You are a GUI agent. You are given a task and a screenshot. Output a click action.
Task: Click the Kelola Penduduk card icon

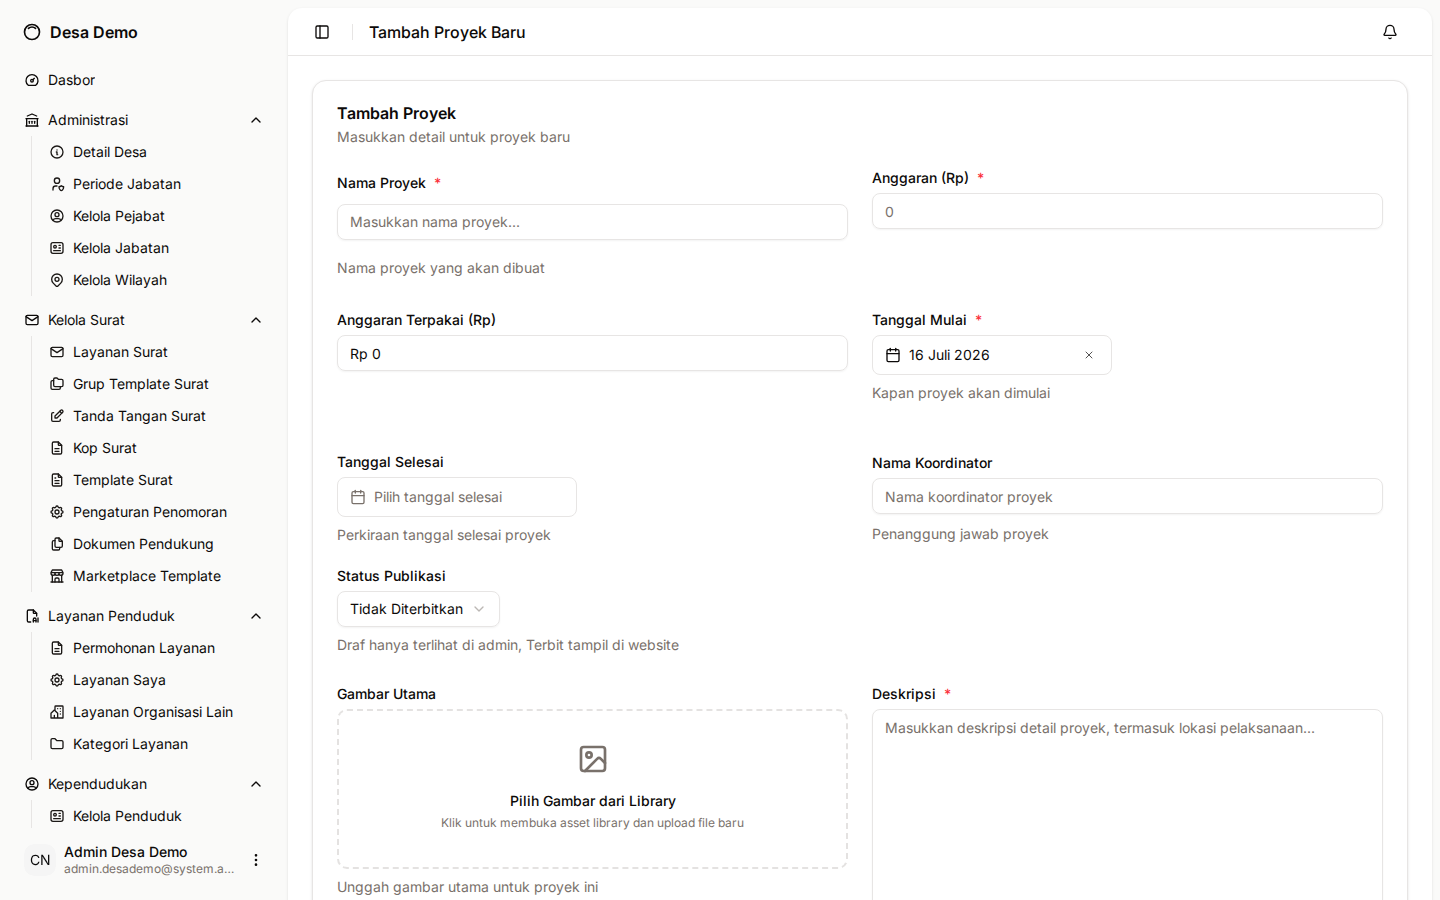pos(57,816)
